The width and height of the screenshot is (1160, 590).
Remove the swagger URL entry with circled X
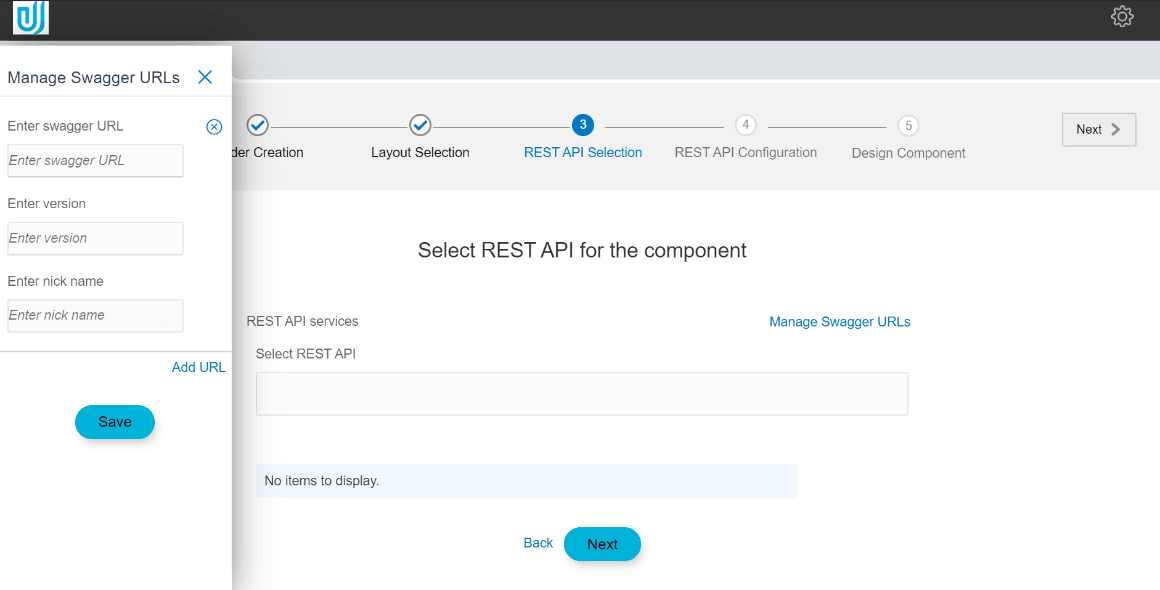[214, 127]
